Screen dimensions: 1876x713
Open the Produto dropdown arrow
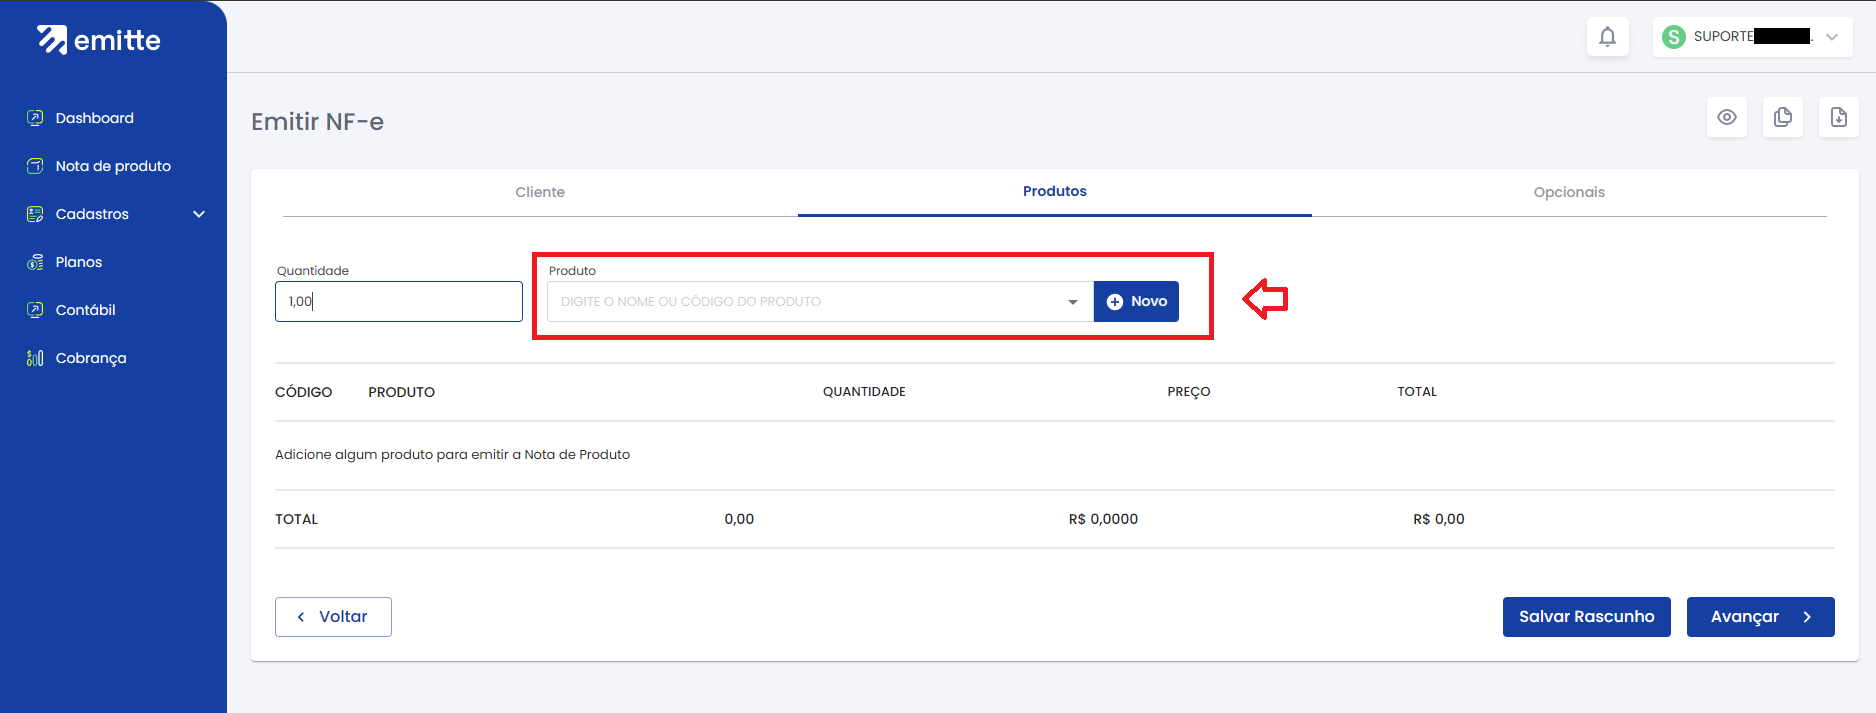coord(1072,302)
